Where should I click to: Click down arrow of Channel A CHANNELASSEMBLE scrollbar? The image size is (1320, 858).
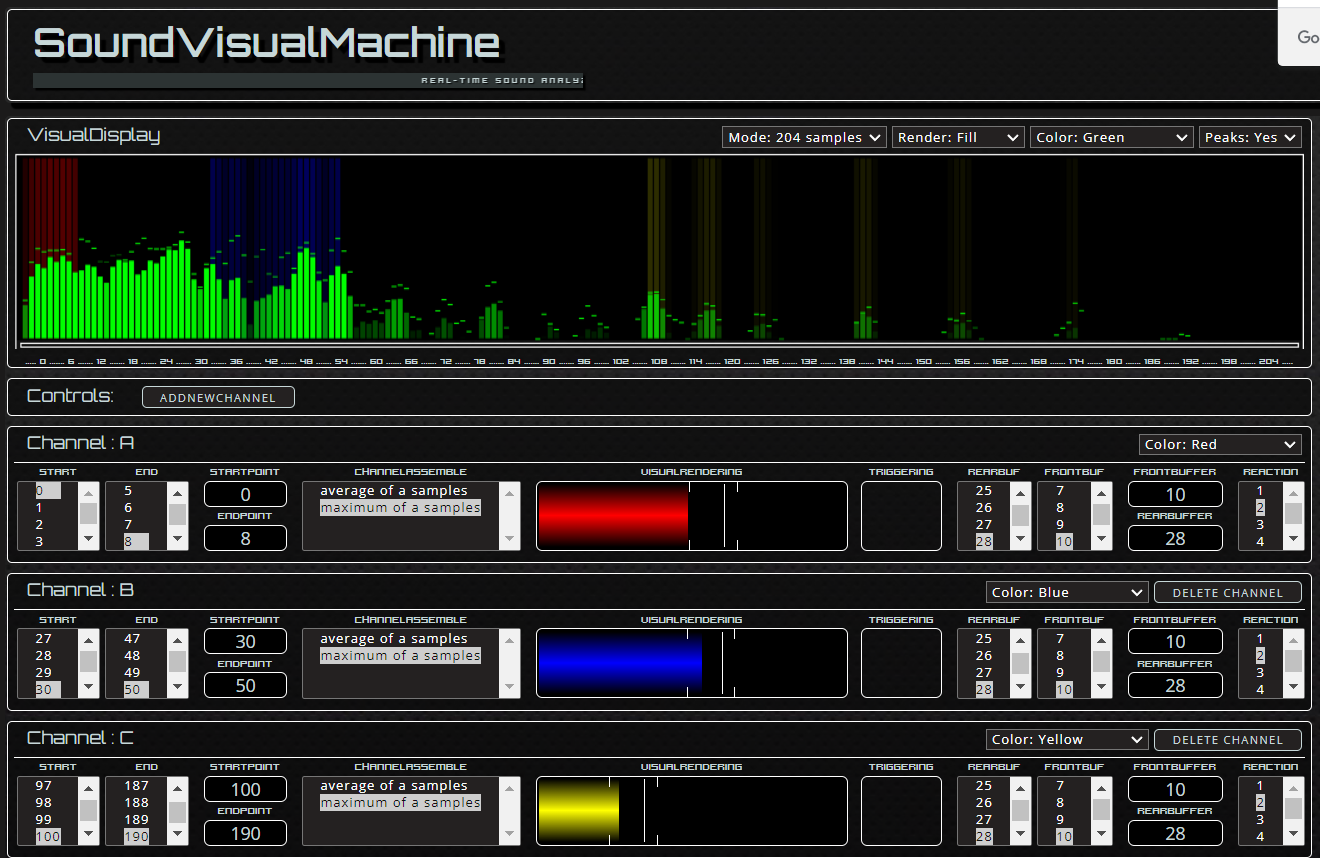pyautogui.click(x=510, y=540)
